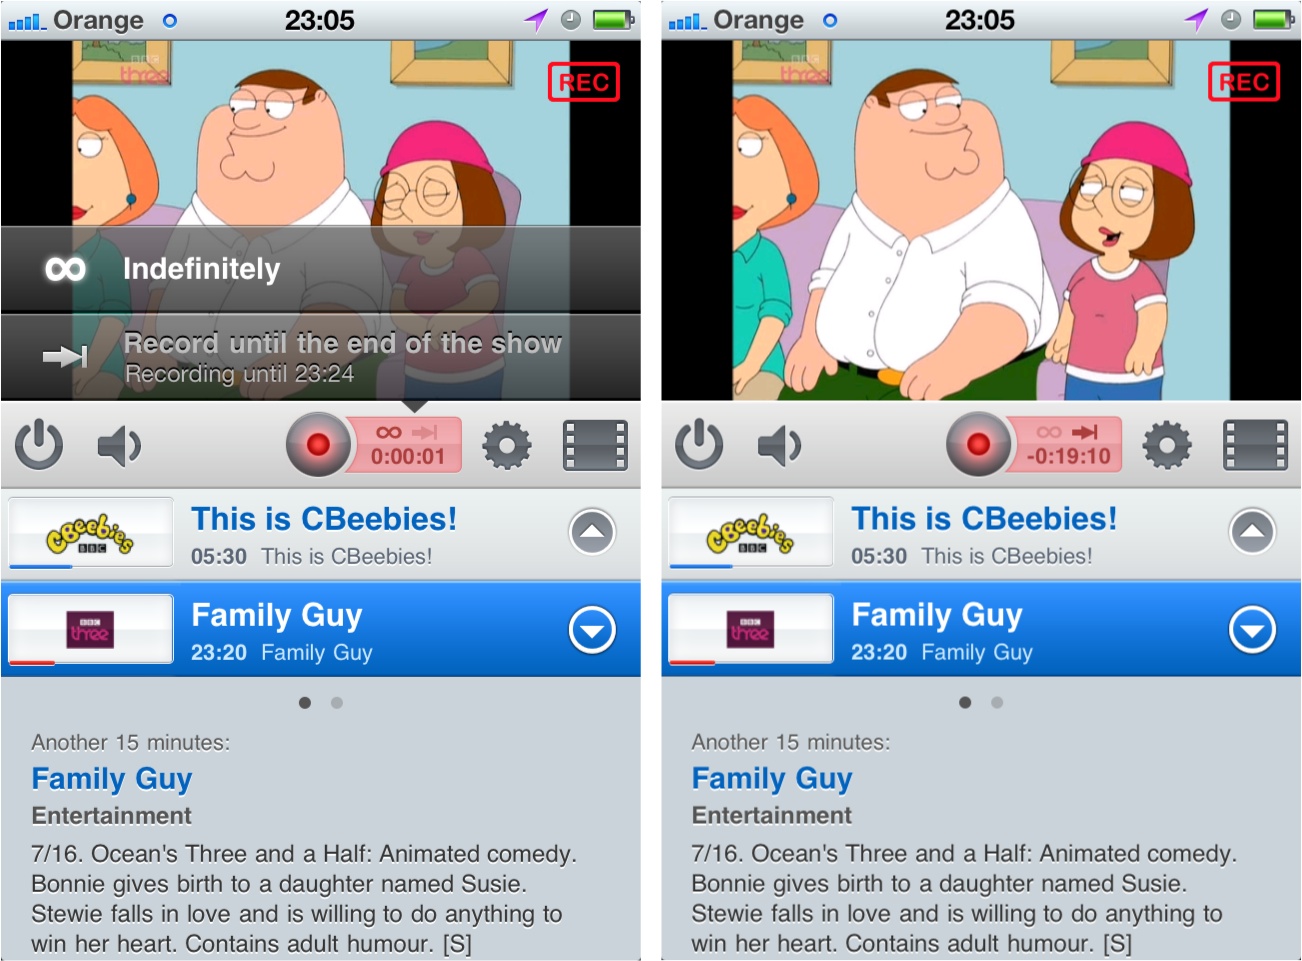Open Family Guy title link in left details
1302x961 pixels.
[112, 779]
